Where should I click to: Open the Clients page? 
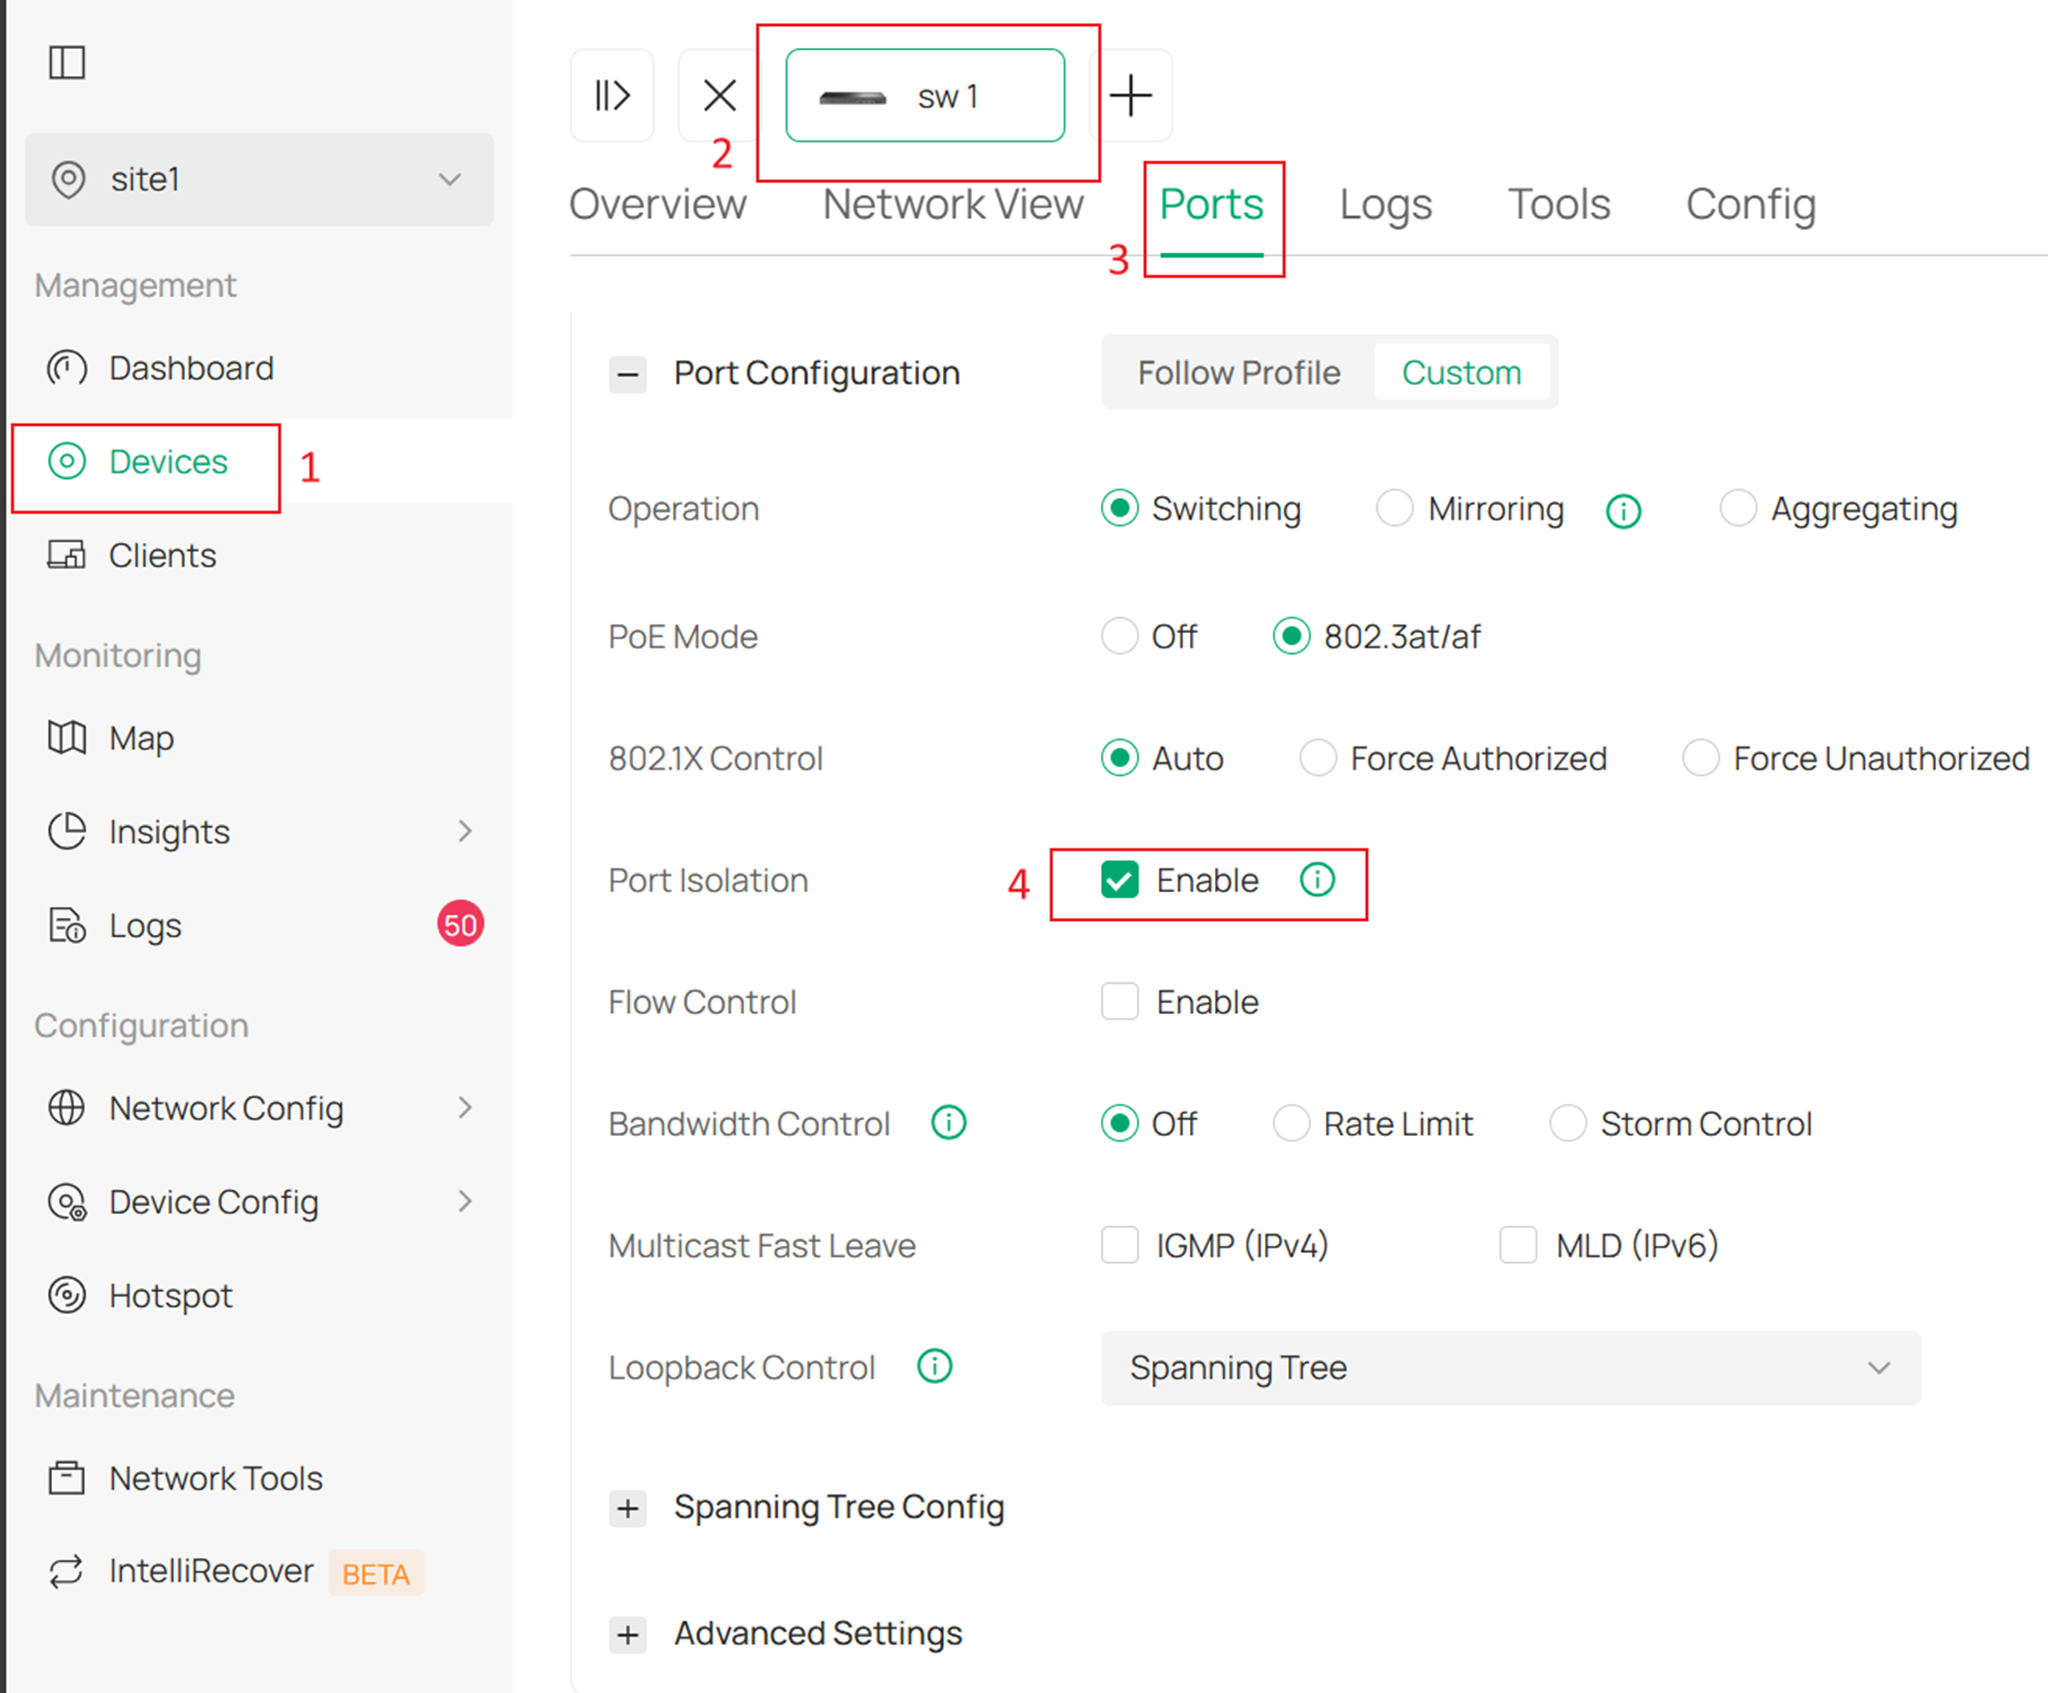pos(161,555)
